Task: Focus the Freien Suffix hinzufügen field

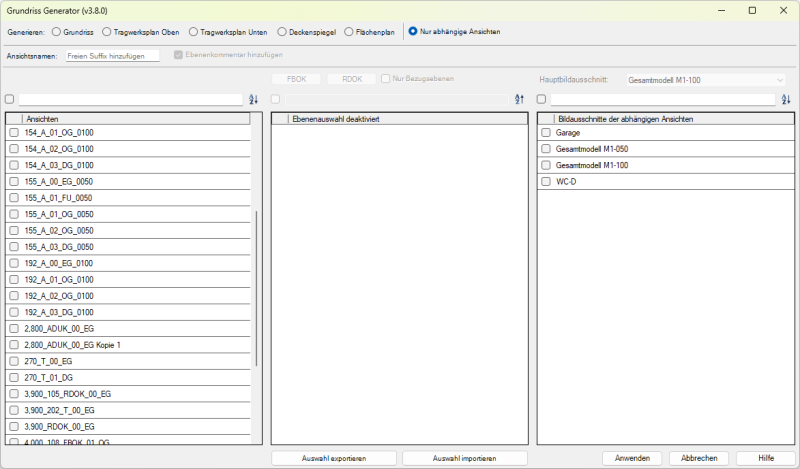Action: (x=113, y=56)
